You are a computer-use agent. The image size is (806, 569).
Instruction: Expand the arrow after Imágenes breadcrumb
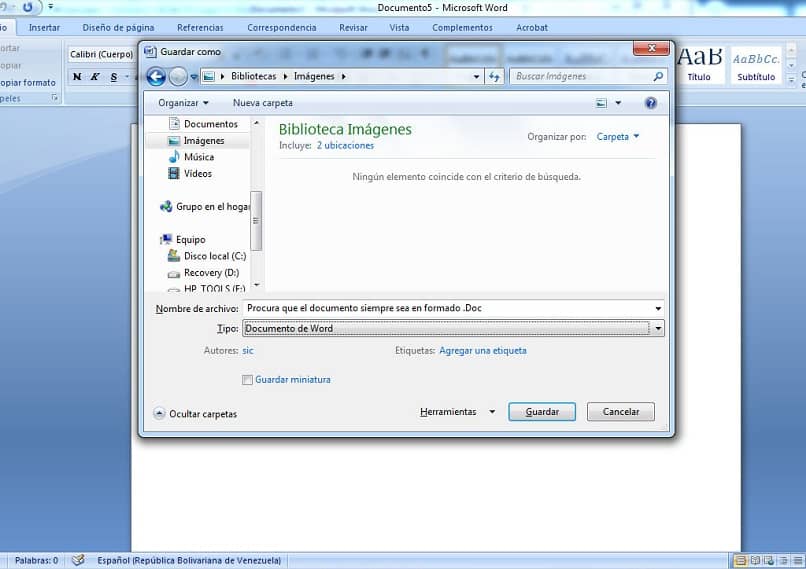click(343, 77)
